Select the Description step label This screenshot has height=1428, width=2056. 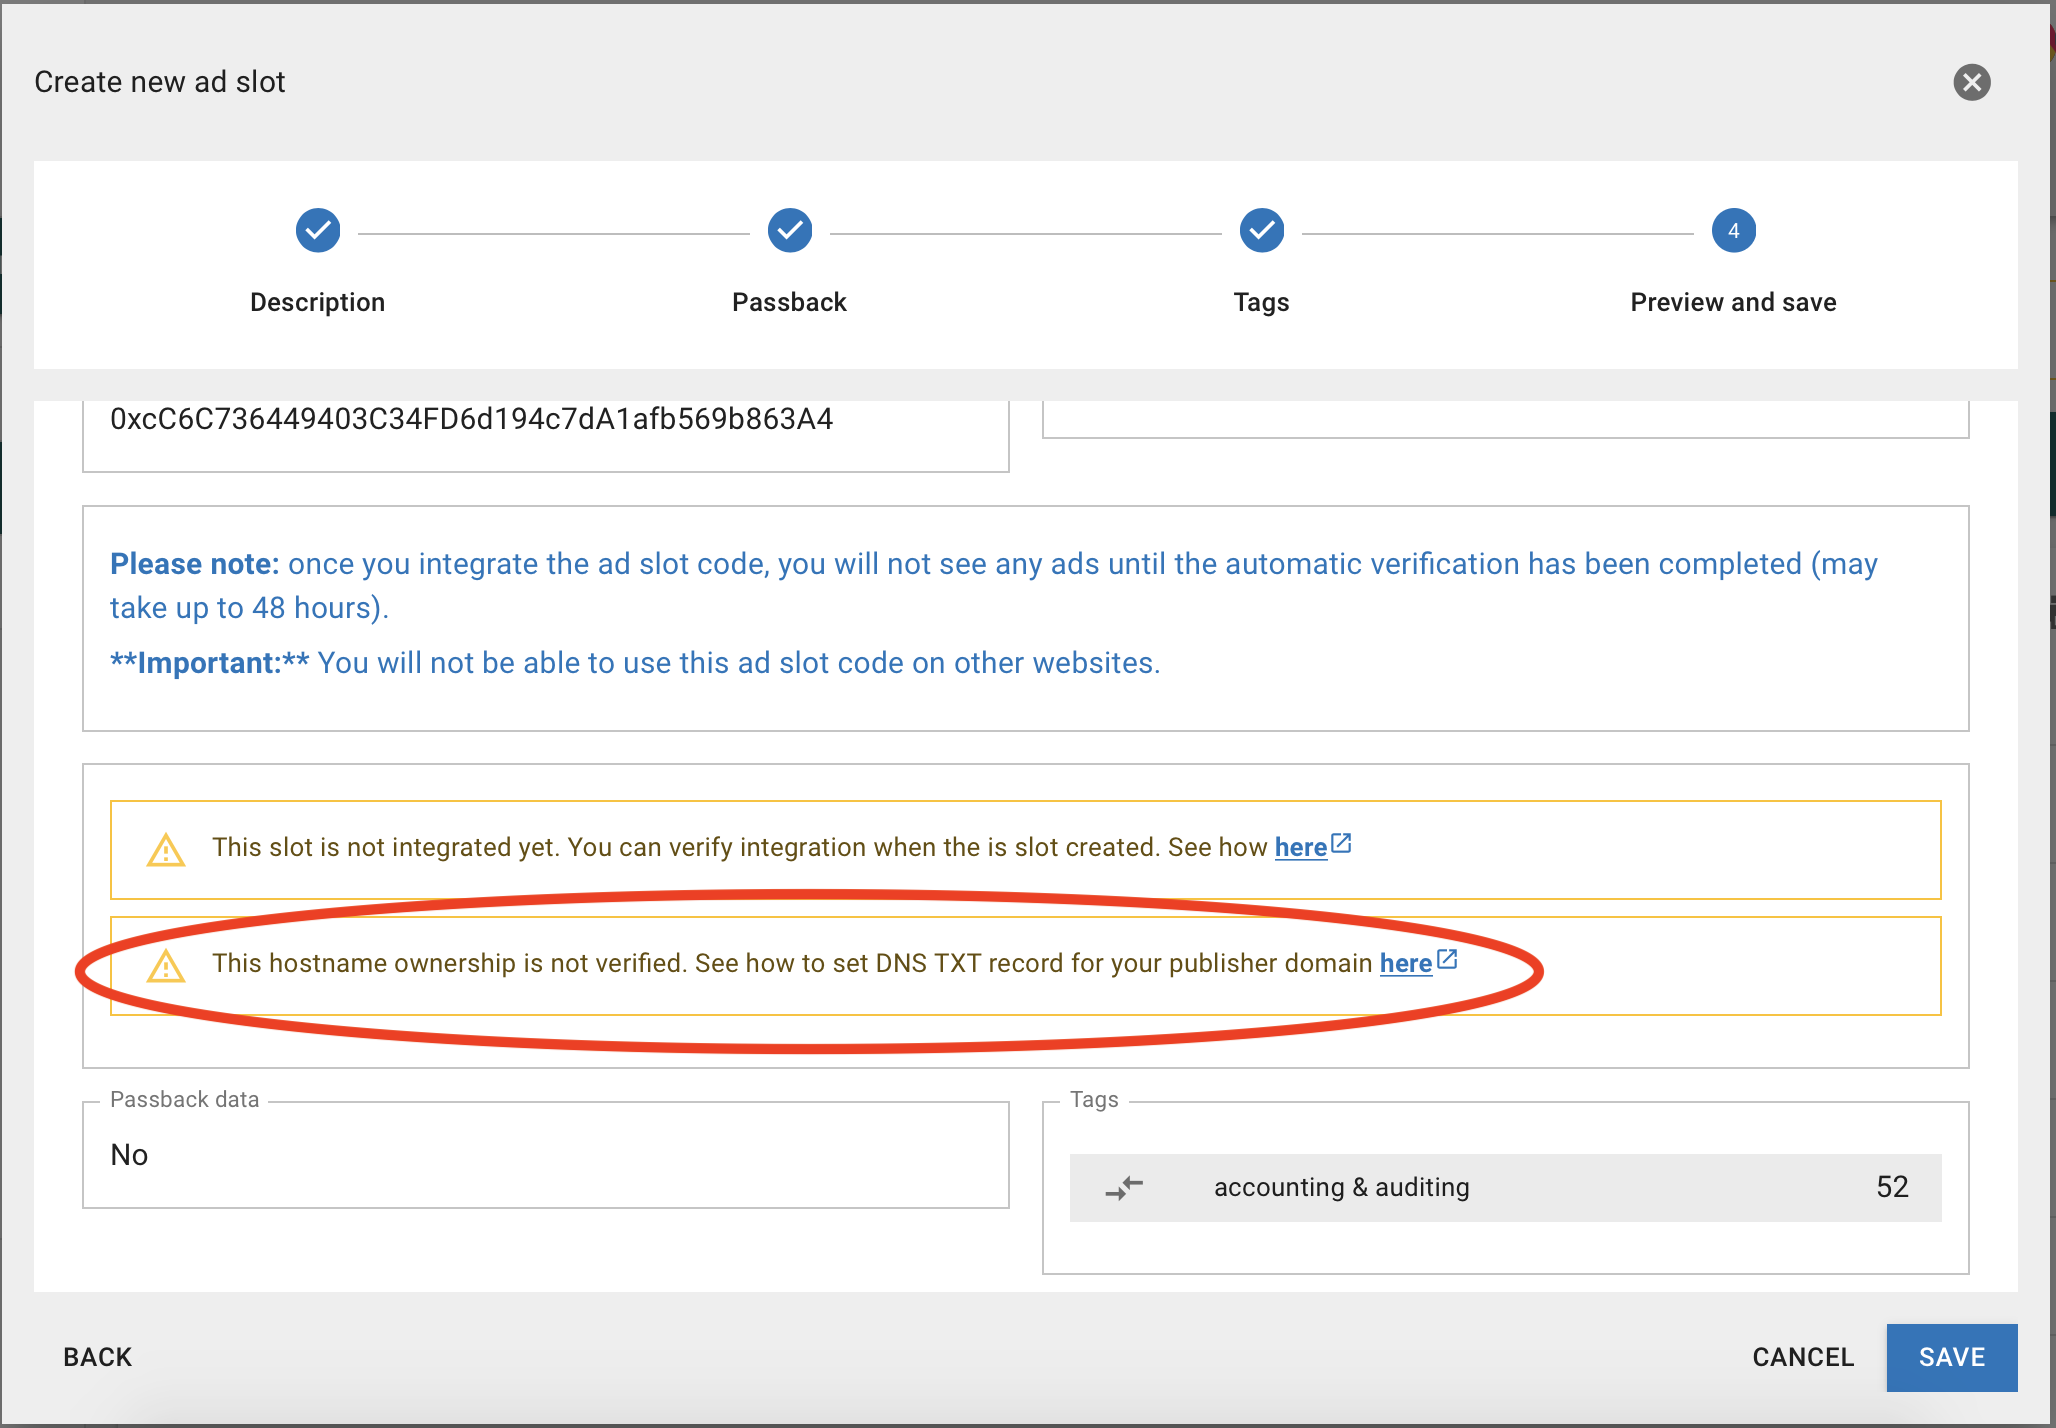317,301
